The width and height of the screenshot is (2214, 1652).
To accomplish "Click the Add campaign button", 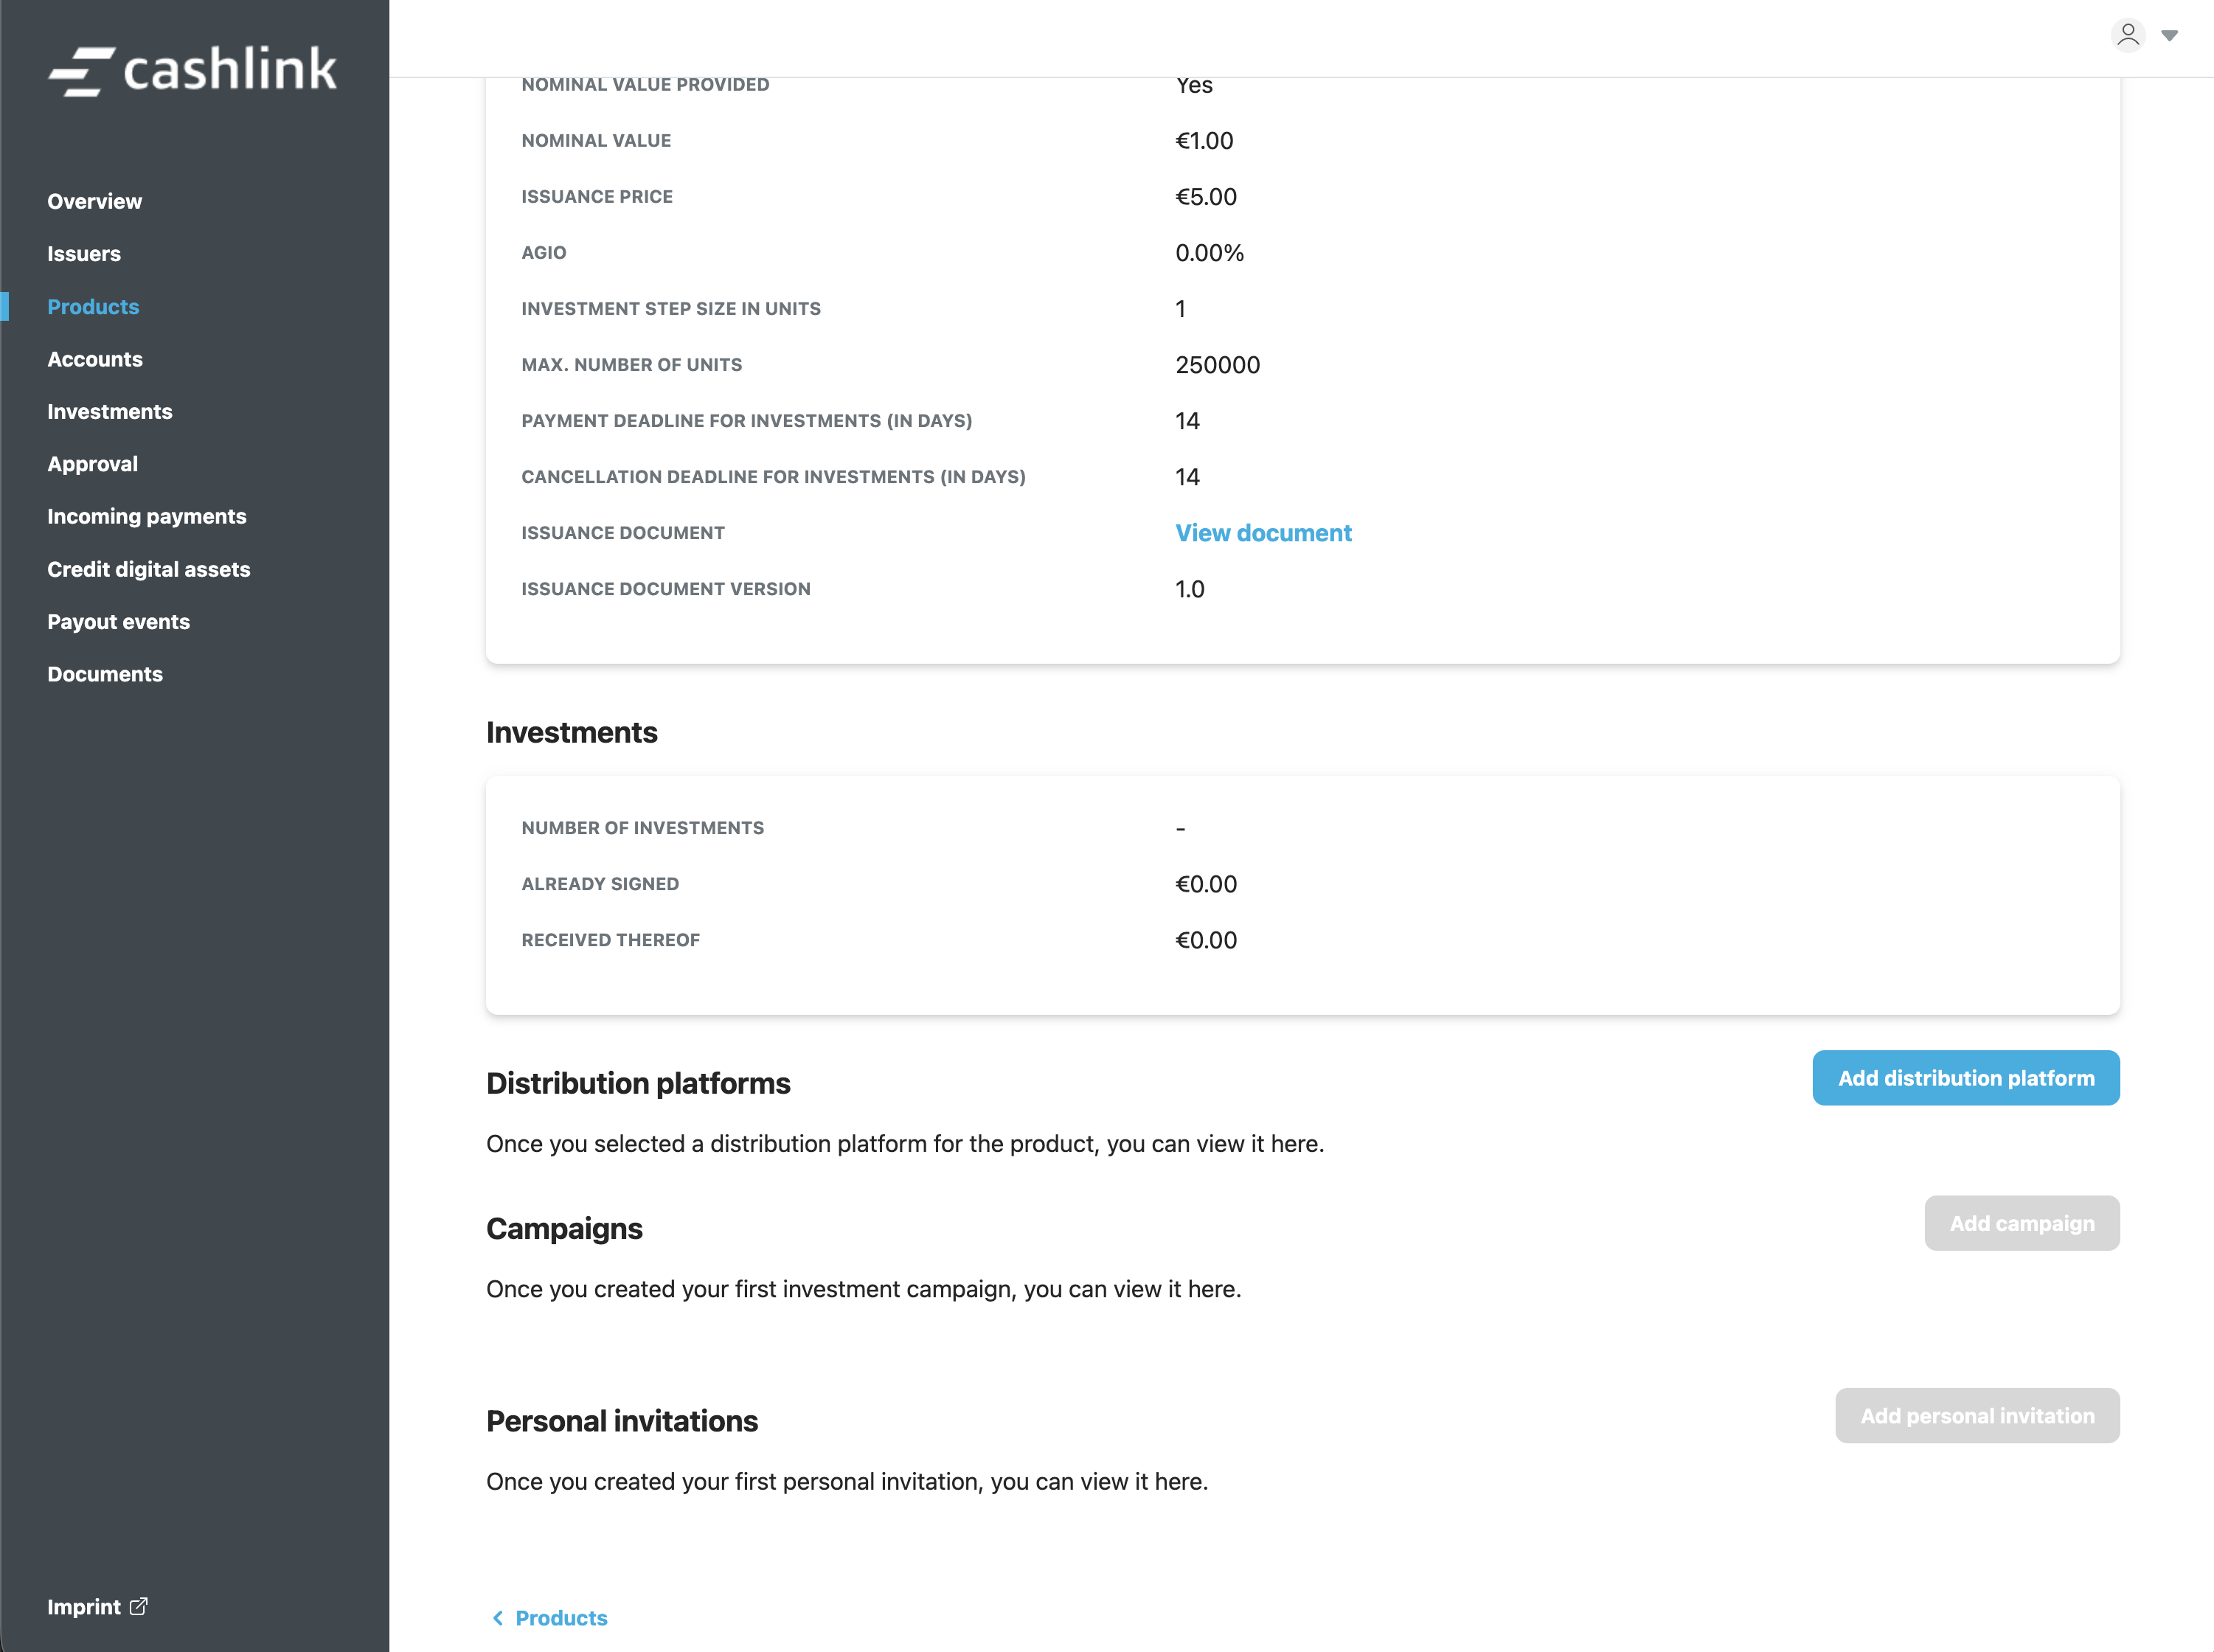I will coord(2021,1223).
